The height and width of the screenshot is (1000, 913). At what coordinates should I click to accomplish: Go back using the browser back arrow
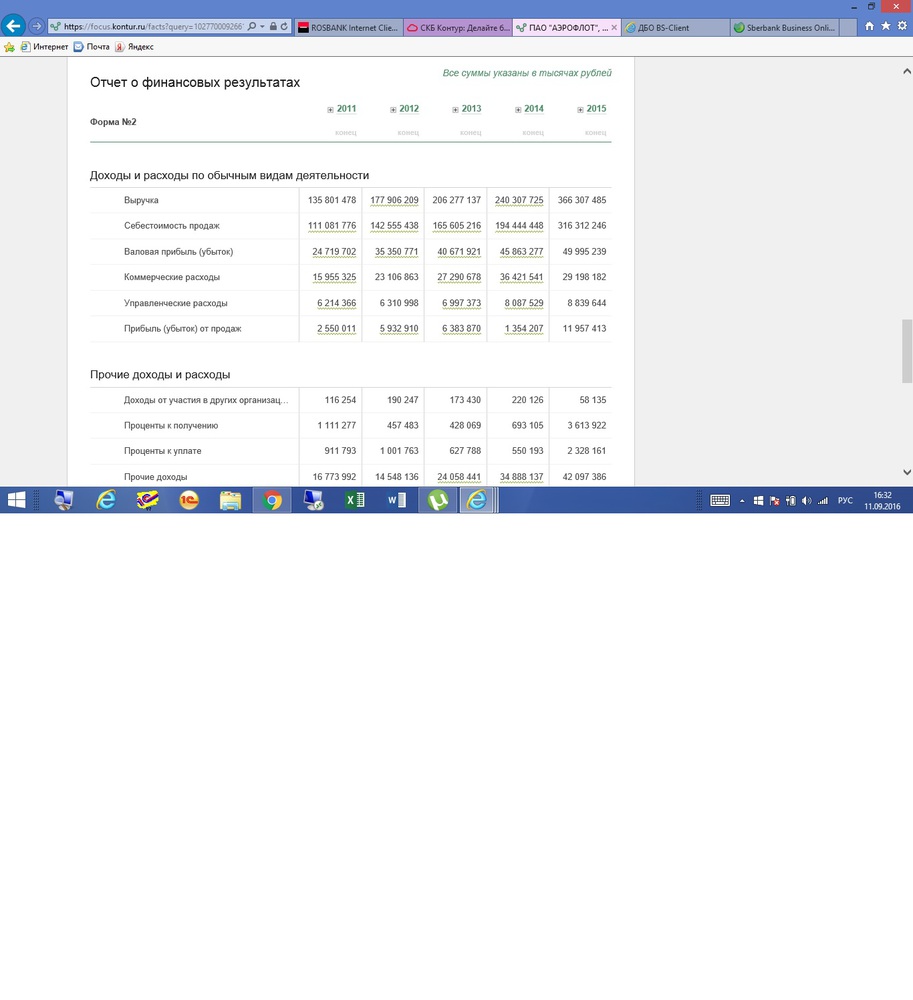click(x=13, y=26)
